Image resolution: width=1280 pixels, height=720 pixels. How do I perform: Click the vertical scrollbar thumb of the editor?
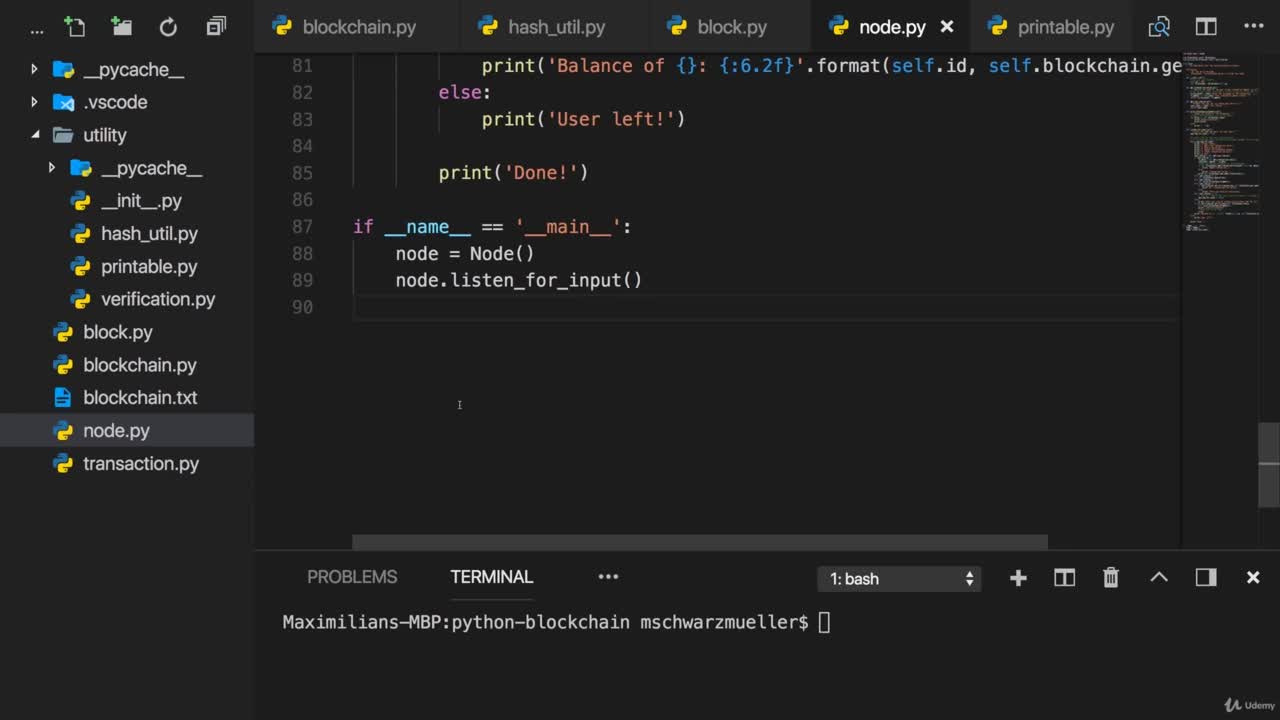point(1268,465)
